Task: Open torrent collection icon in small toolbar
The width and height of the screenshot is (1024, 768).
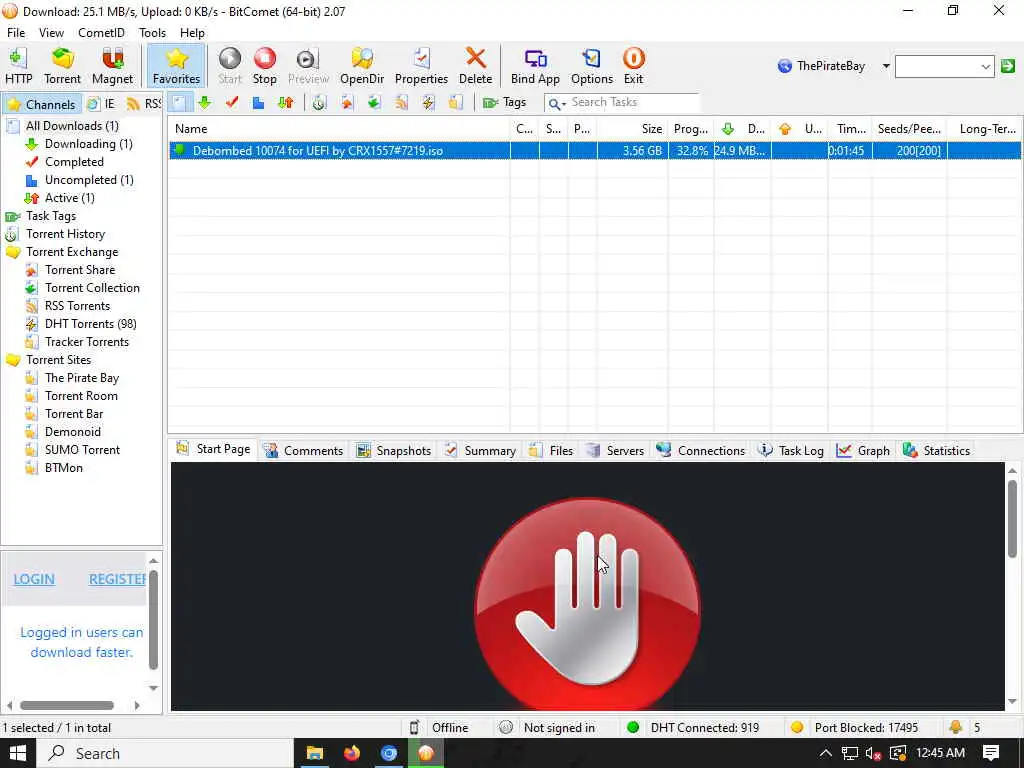Action: pos(374,103)
